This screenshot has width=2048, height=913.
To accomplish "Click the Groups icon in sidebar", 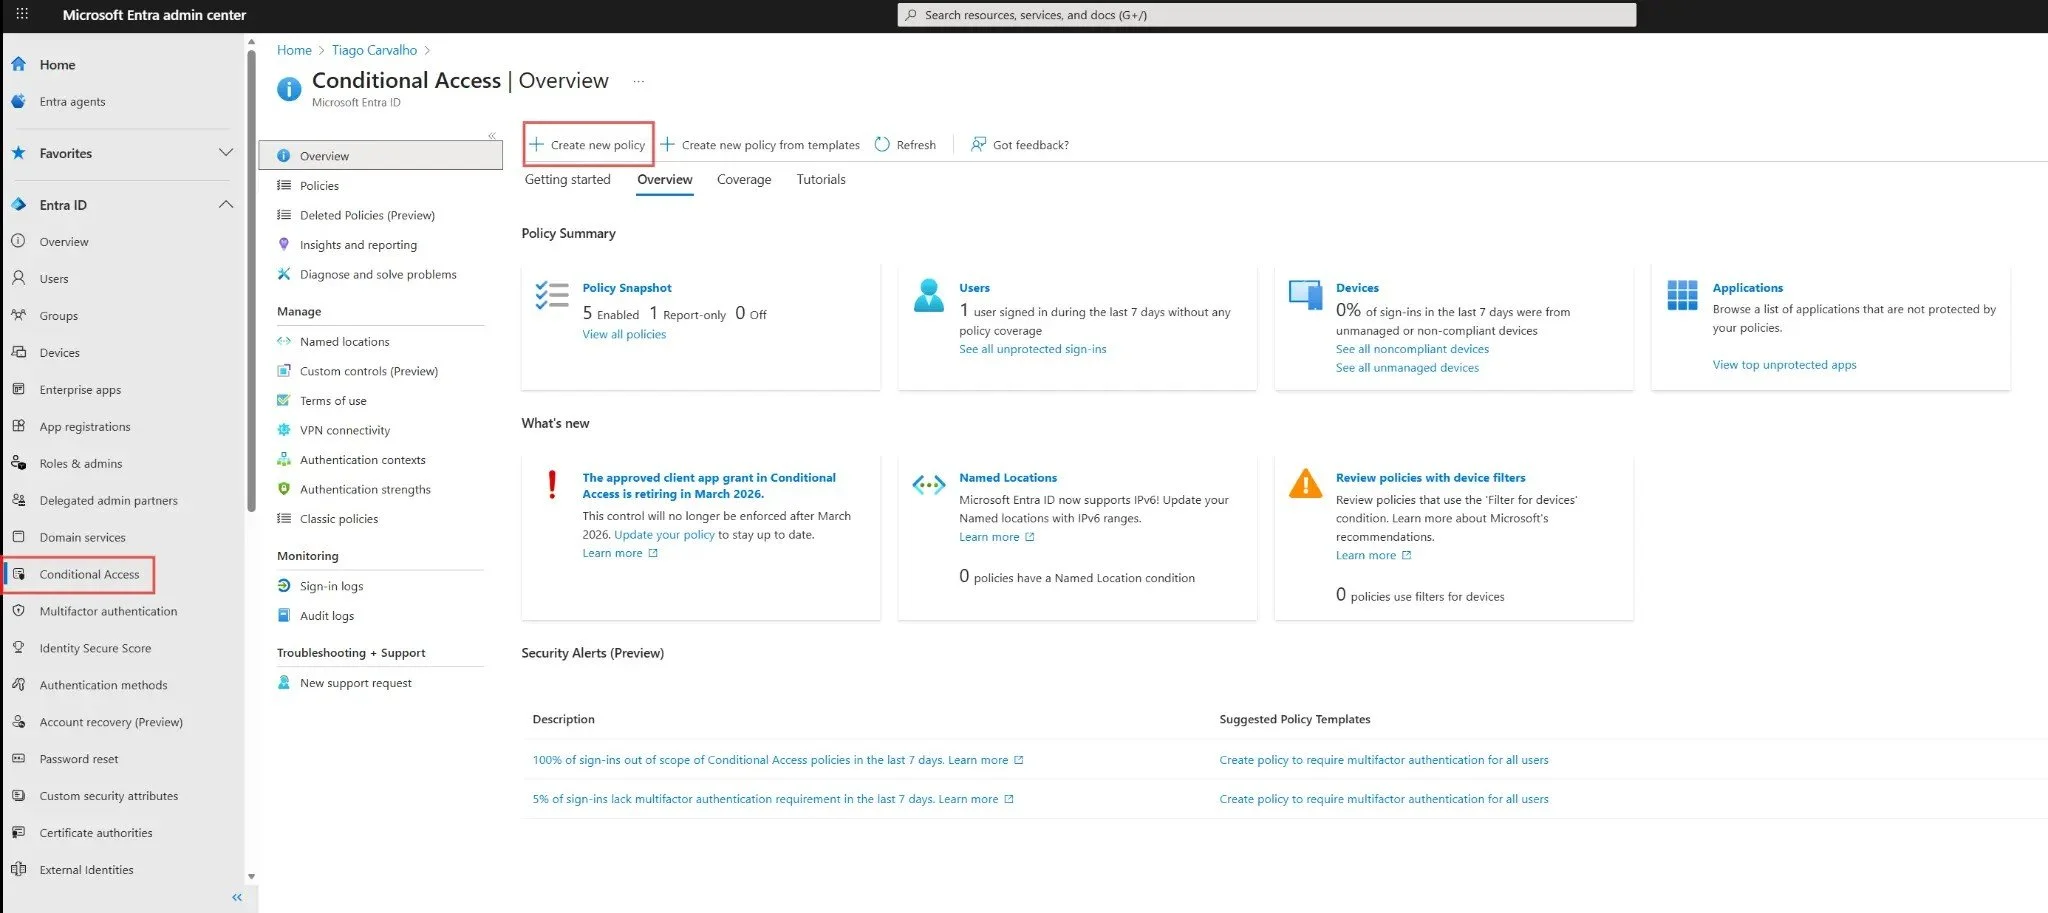I will point(18,315).
